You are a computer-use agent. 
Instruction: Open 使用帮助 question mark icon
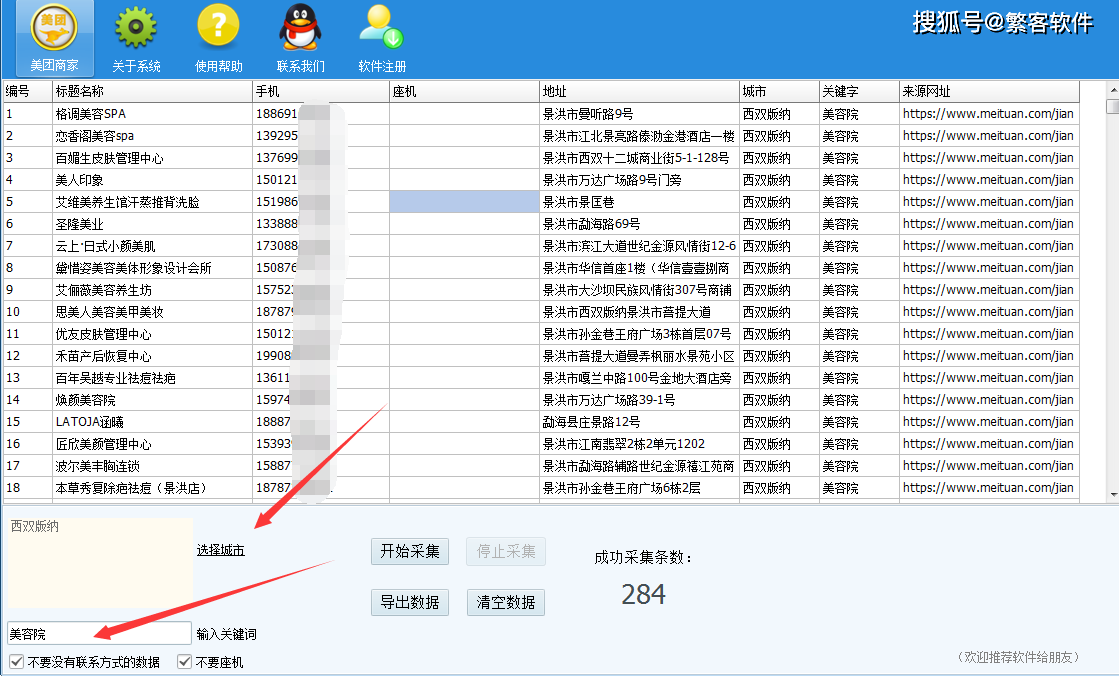218,39
